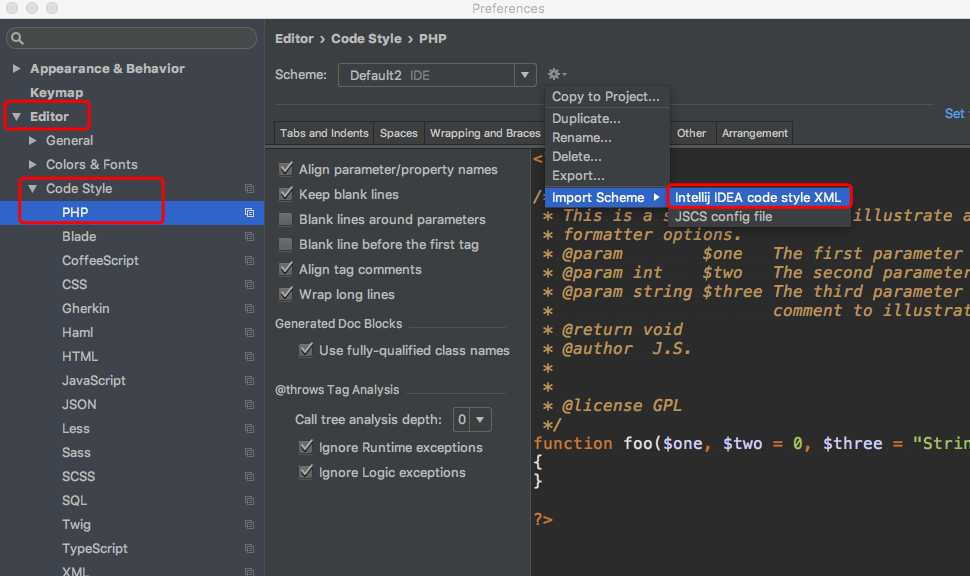Toggle Keep blank lines checkbox
This screenshot has height=576, width=970.
286,194
